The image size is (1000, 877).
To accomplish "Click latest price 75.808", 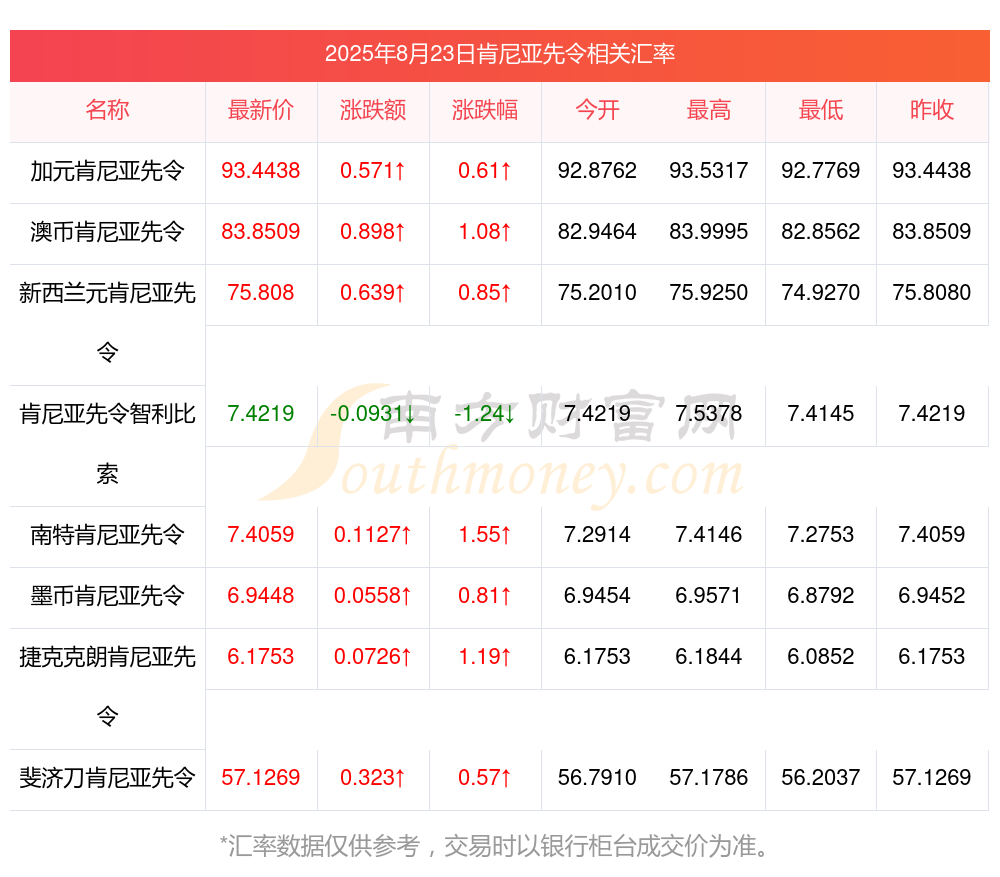I will 261,292.
